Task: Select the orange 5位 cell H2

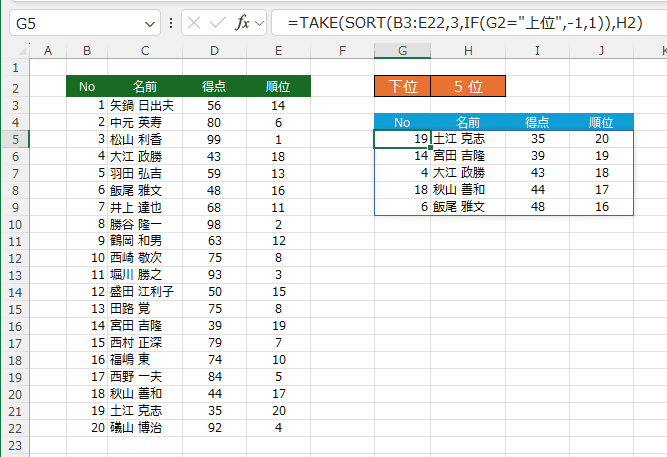Action: click(468, 87)
